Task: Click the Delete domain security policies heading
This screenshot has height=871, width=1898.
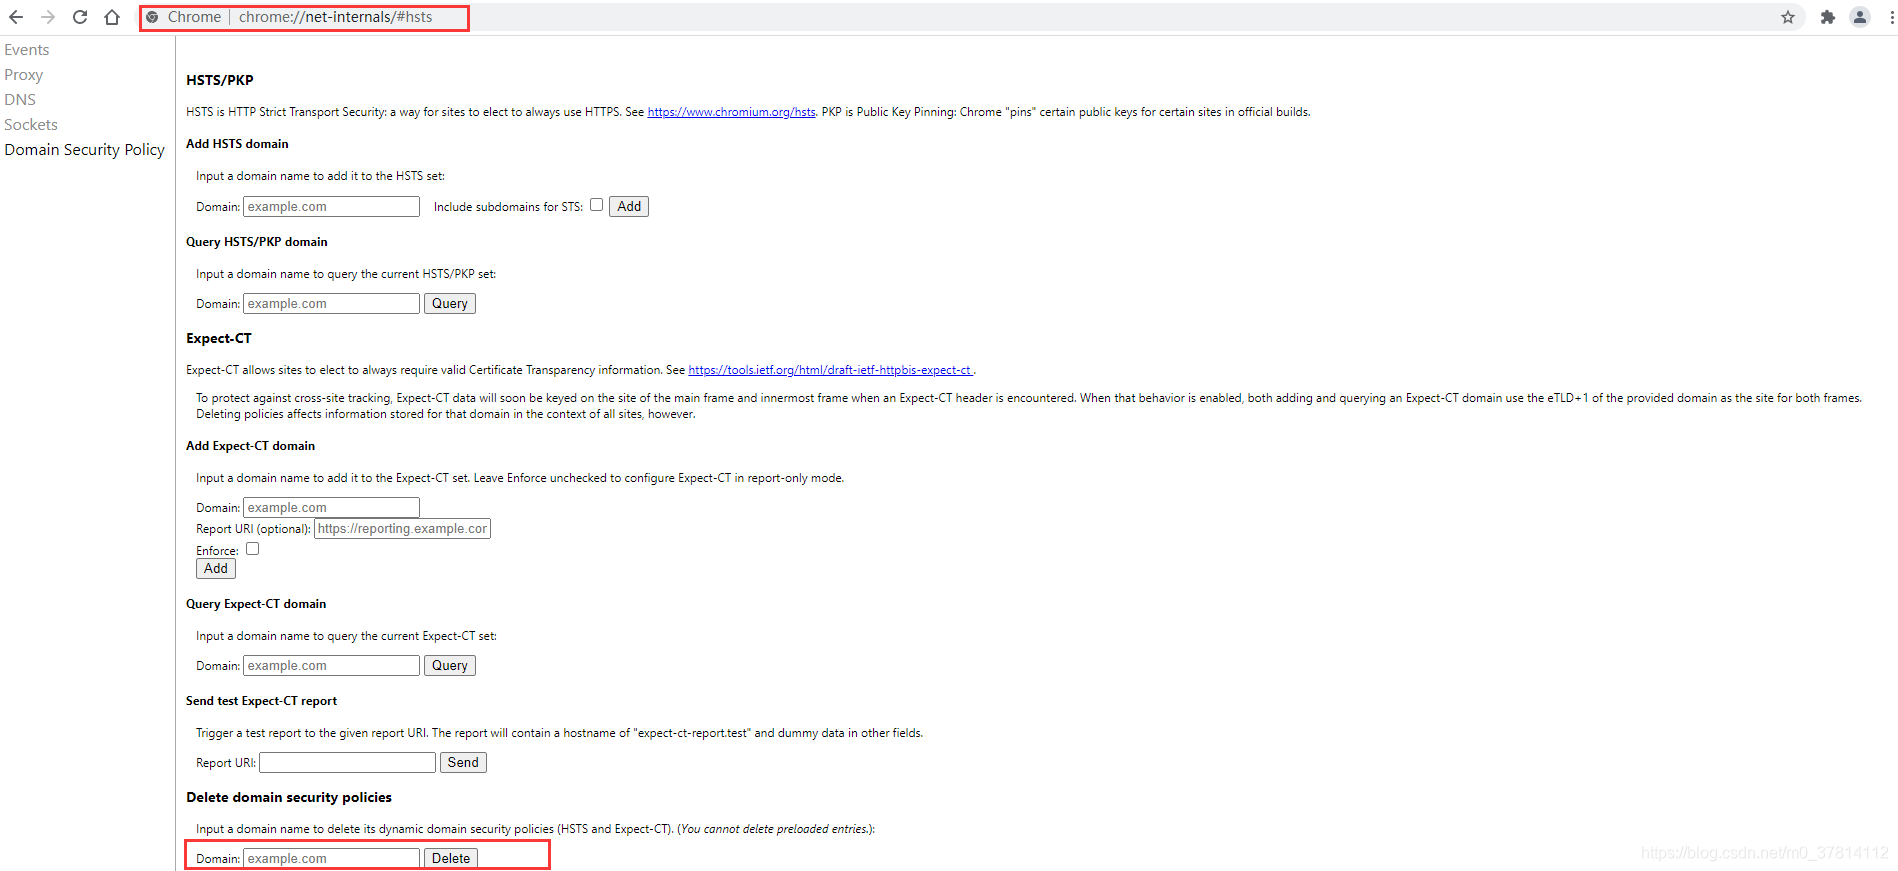Action: pyautogui.click(x=289, y=798)
